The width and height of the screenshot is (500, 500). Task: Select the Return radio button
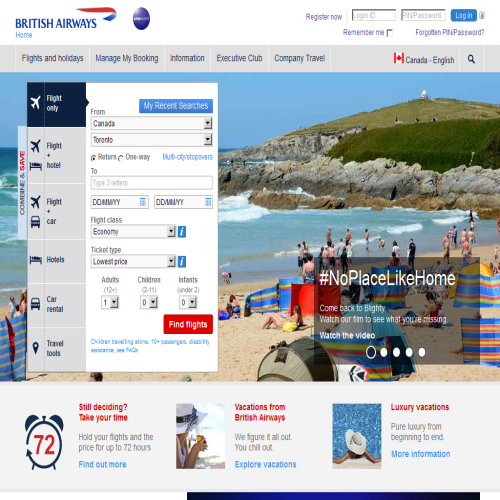click(94, 158)
